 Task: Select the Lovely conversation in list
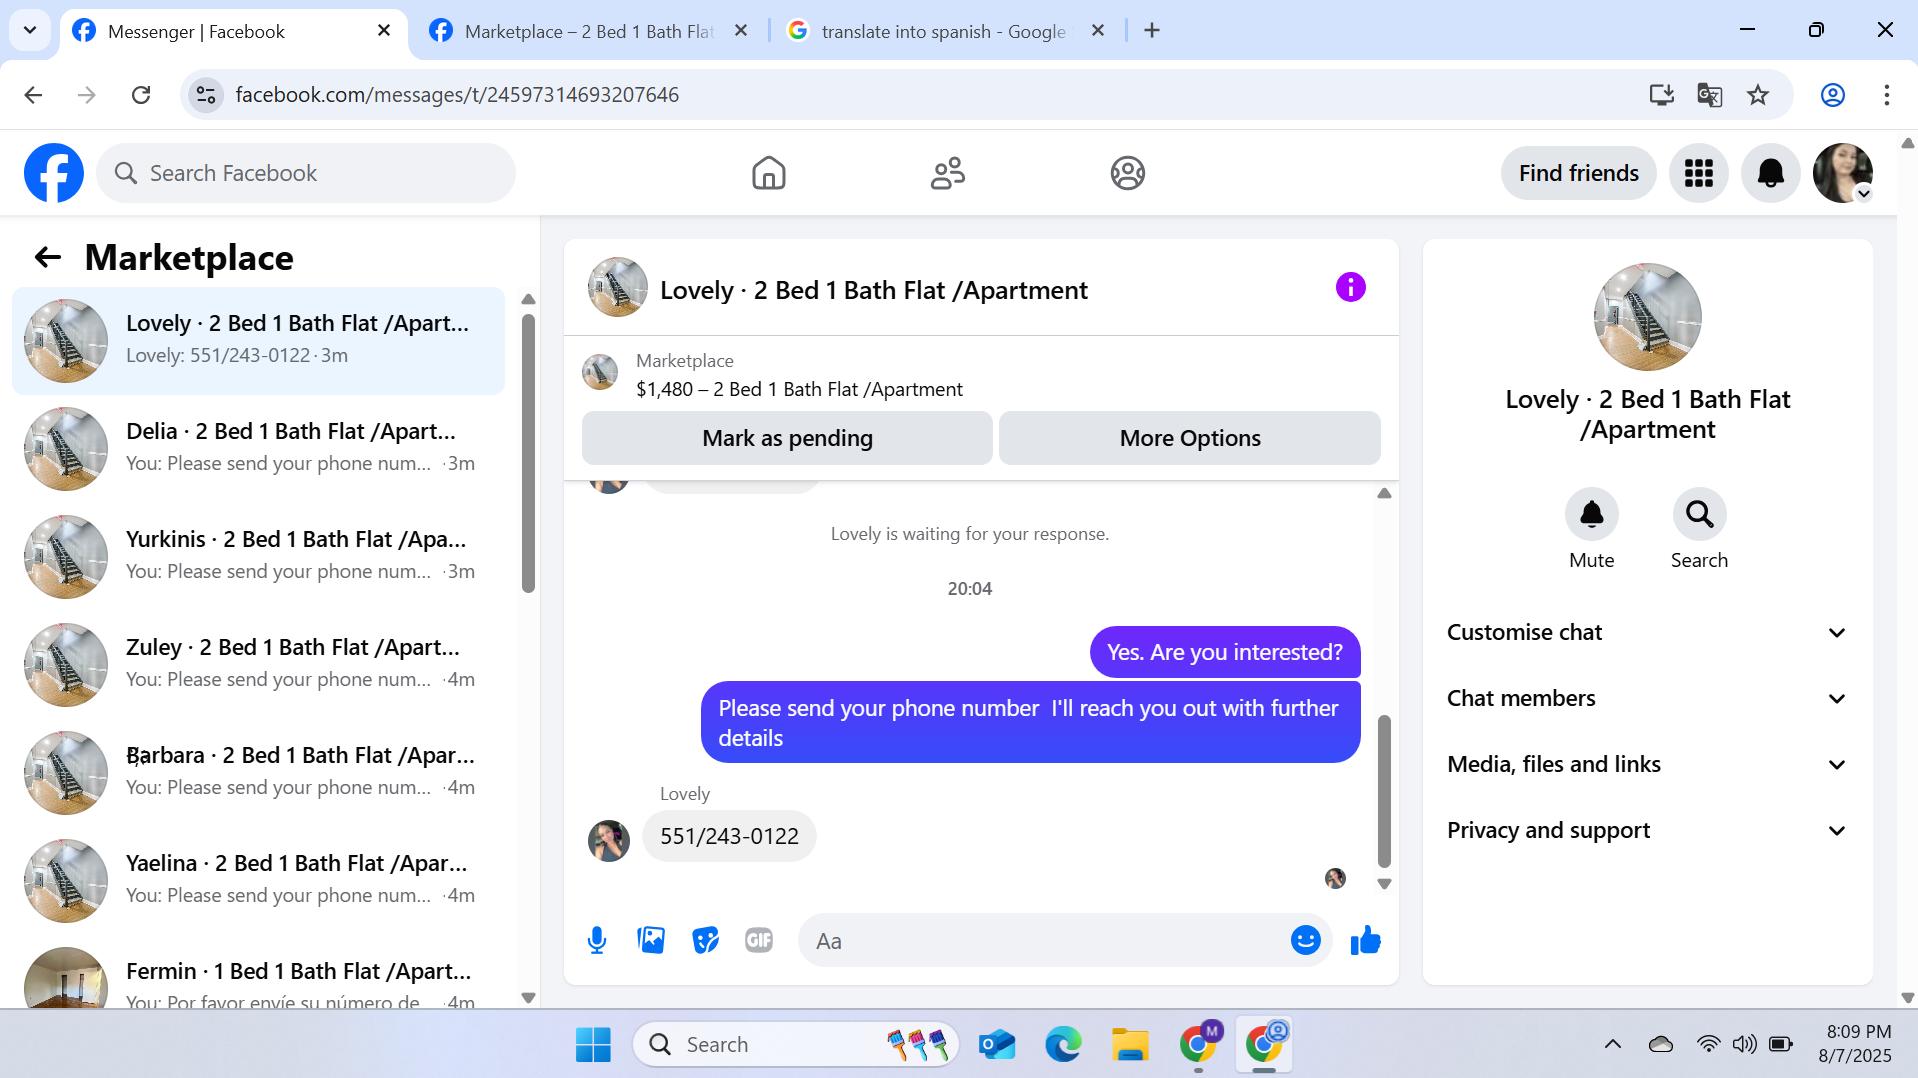[258, 340]
